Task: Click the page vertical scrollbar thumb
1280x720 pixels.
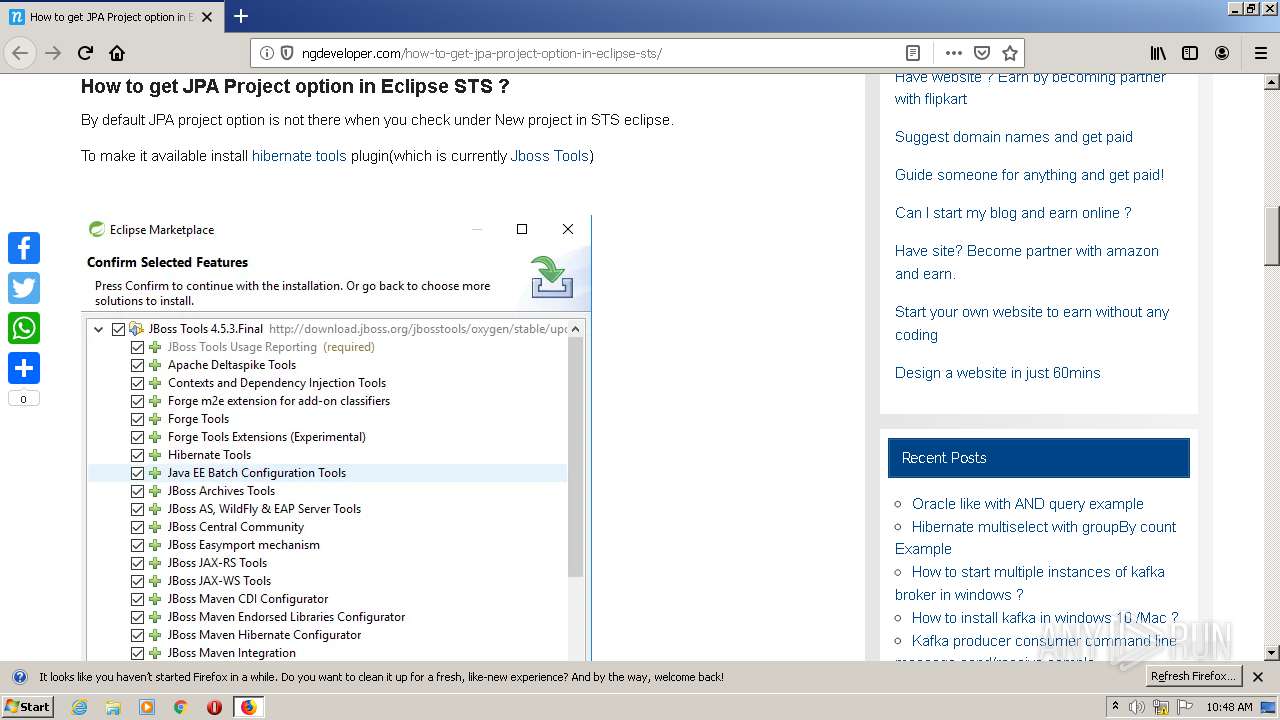Action: coord(1271,235)
